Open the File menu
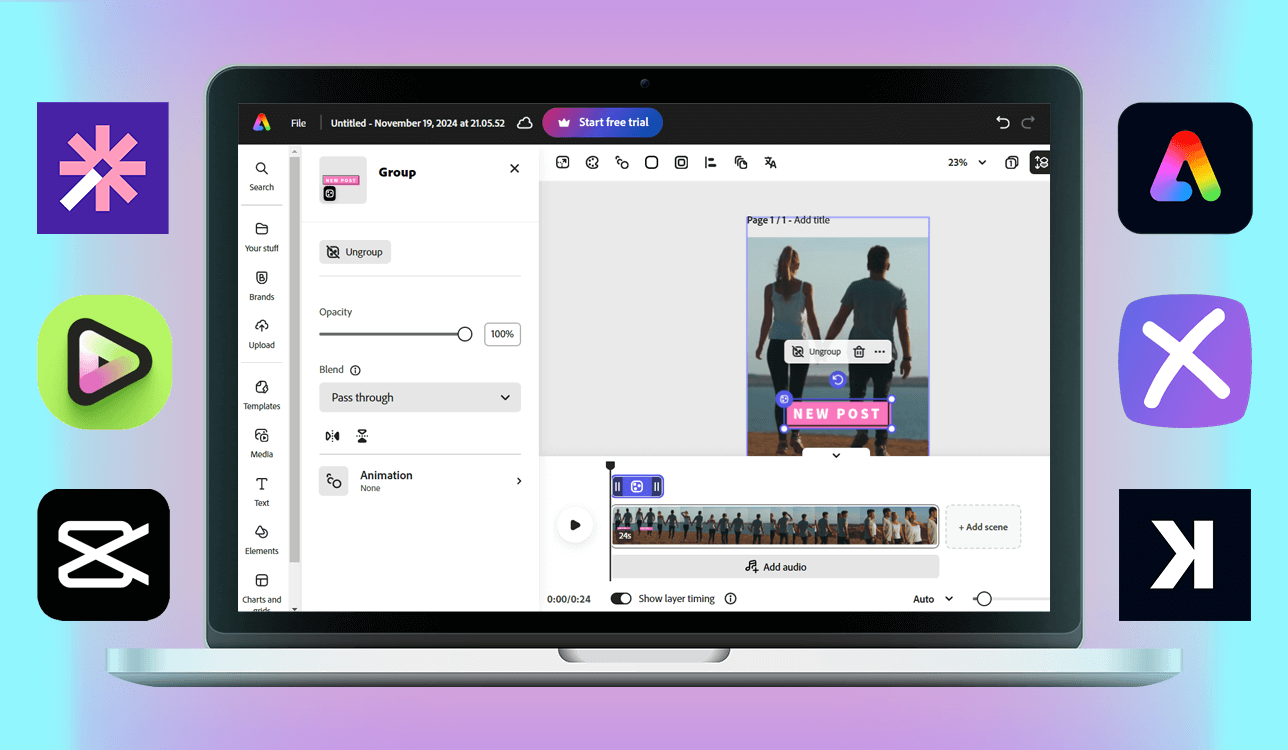This screenshot has width=1288, height=750. point(298,123)
